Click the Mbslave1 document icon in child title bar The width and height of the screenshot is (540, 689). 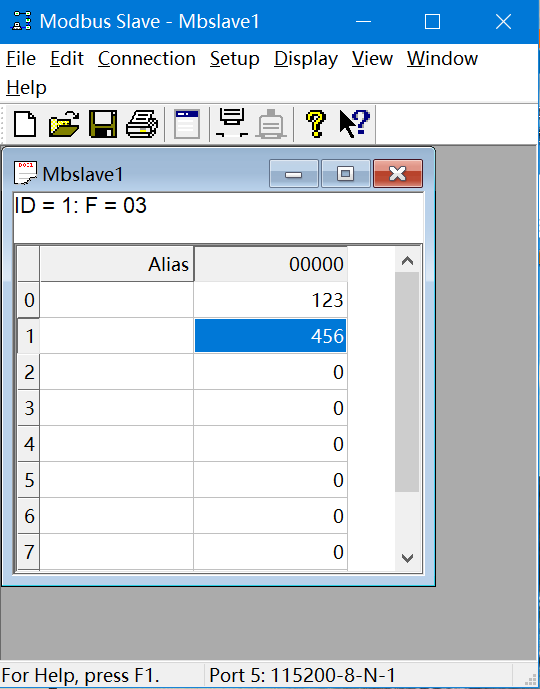click(25, 173)
